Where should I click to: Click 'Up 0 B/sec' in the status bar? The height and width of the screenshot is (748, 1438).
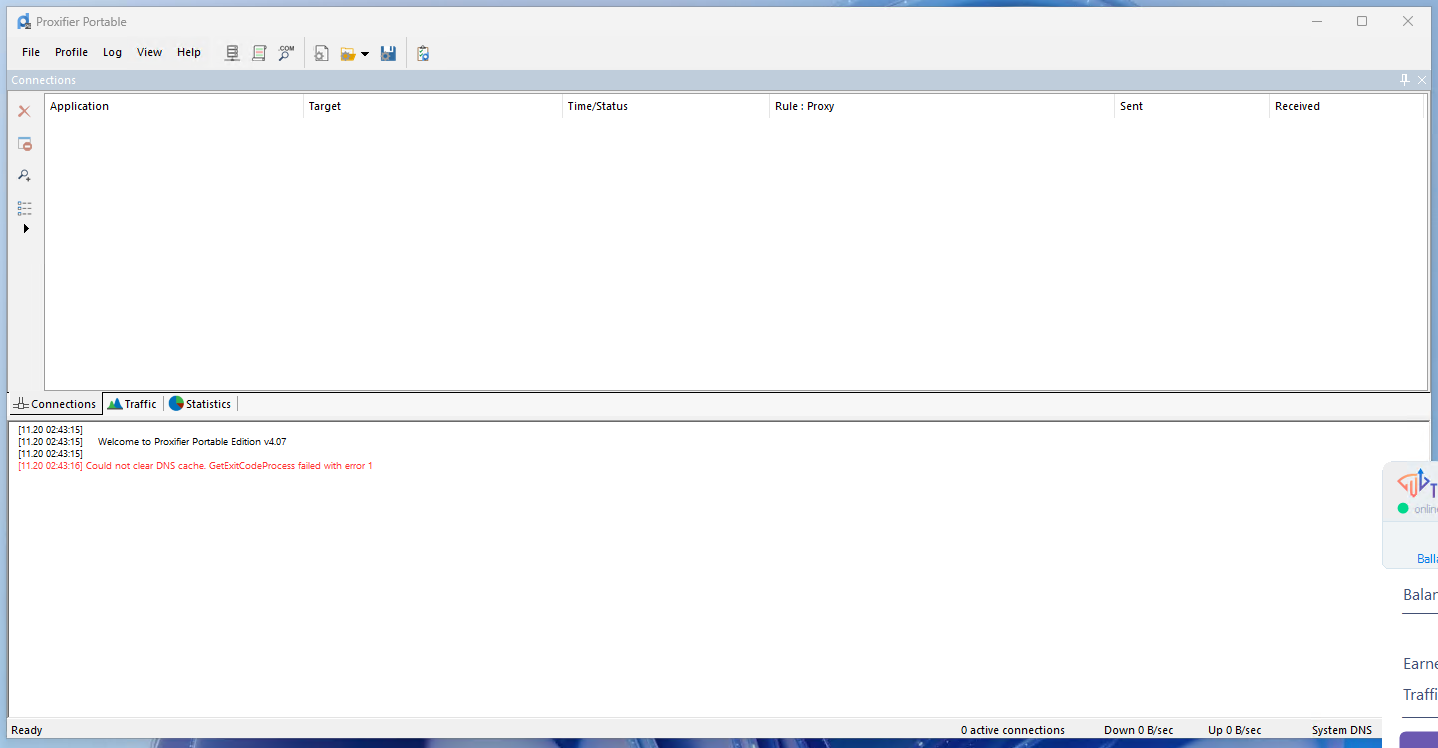coord(1235,730)
